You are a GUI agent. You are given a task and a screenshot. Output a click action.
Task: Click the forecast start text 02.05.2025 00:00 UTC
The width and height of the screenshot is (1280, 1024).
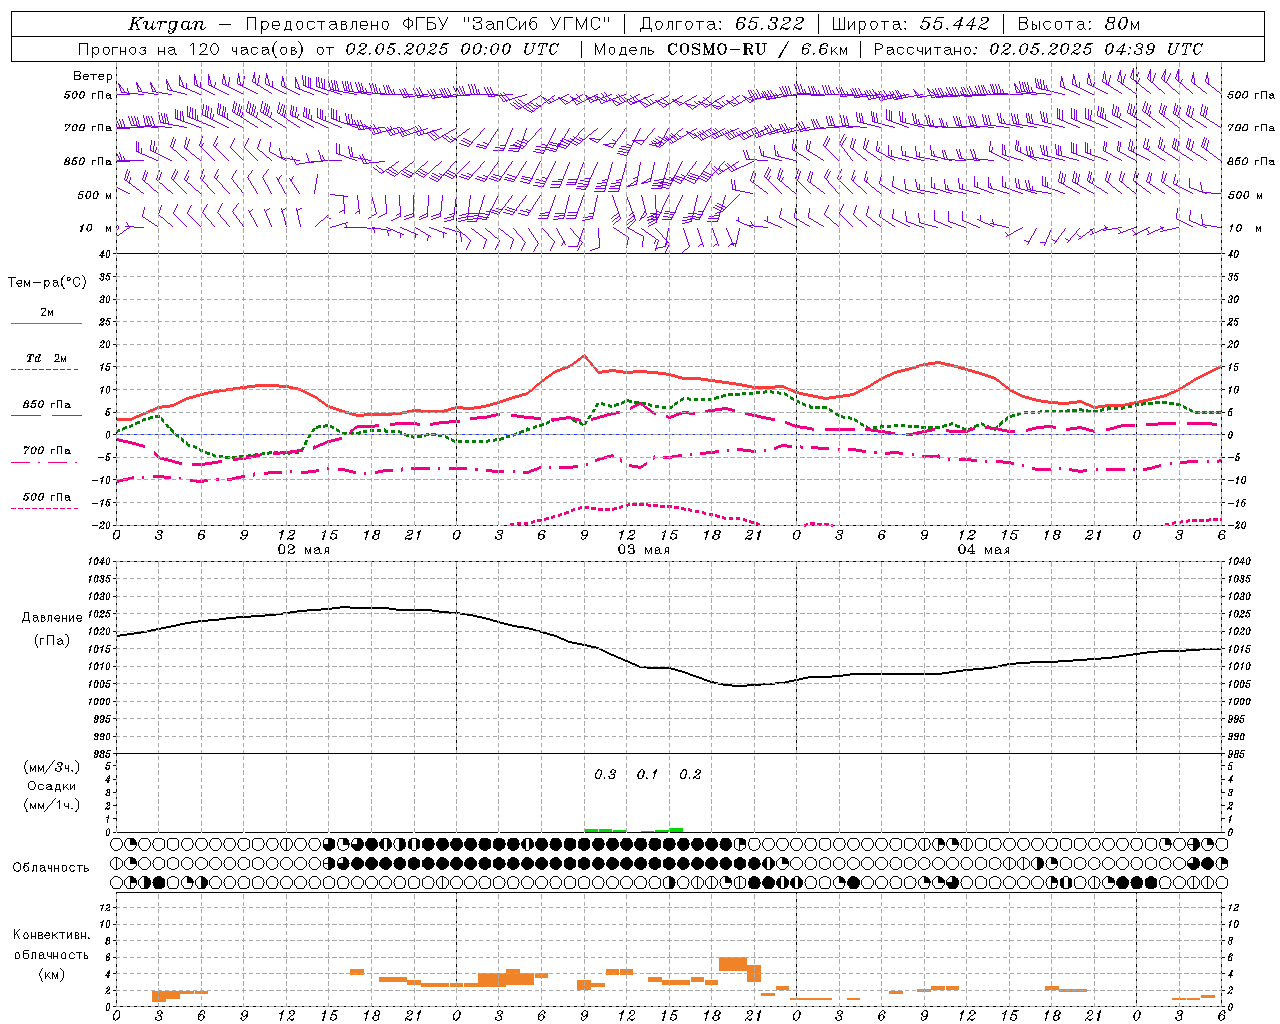[x=452, y=49]
